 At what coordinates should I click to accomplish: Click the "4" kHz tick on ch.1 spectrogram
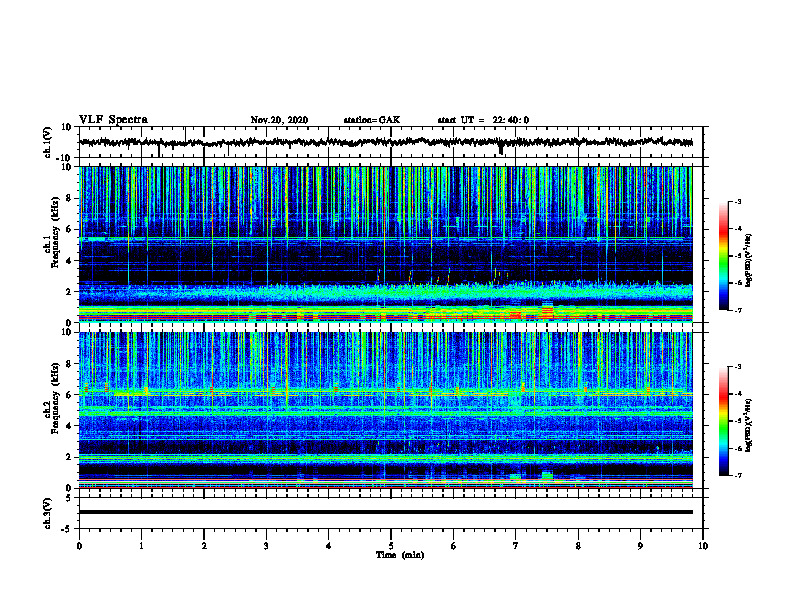click(x=71, y=261)
